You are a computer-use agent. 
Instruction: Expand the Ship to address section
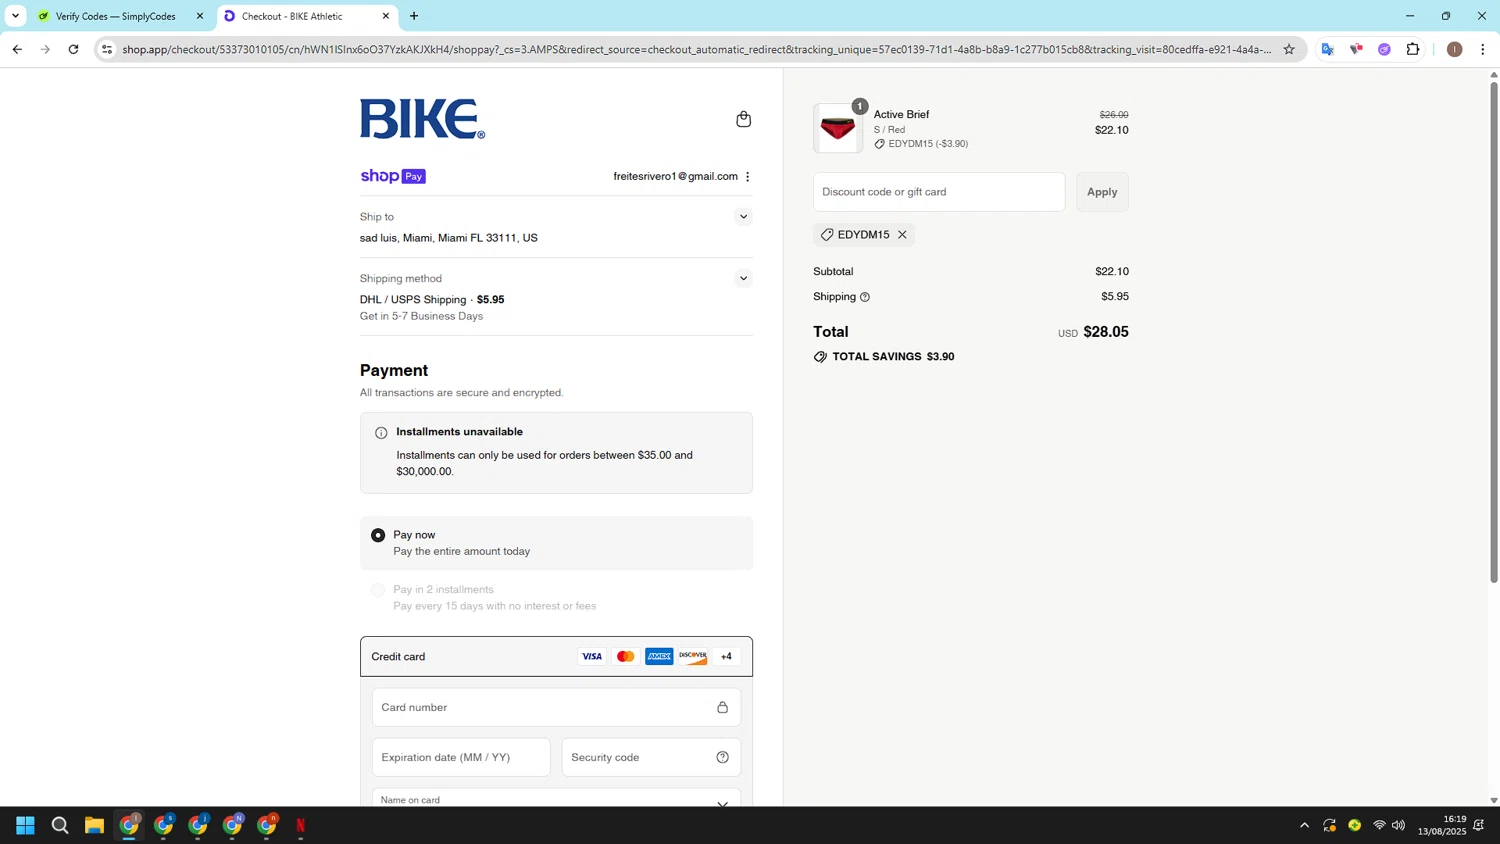pos(743,217)
